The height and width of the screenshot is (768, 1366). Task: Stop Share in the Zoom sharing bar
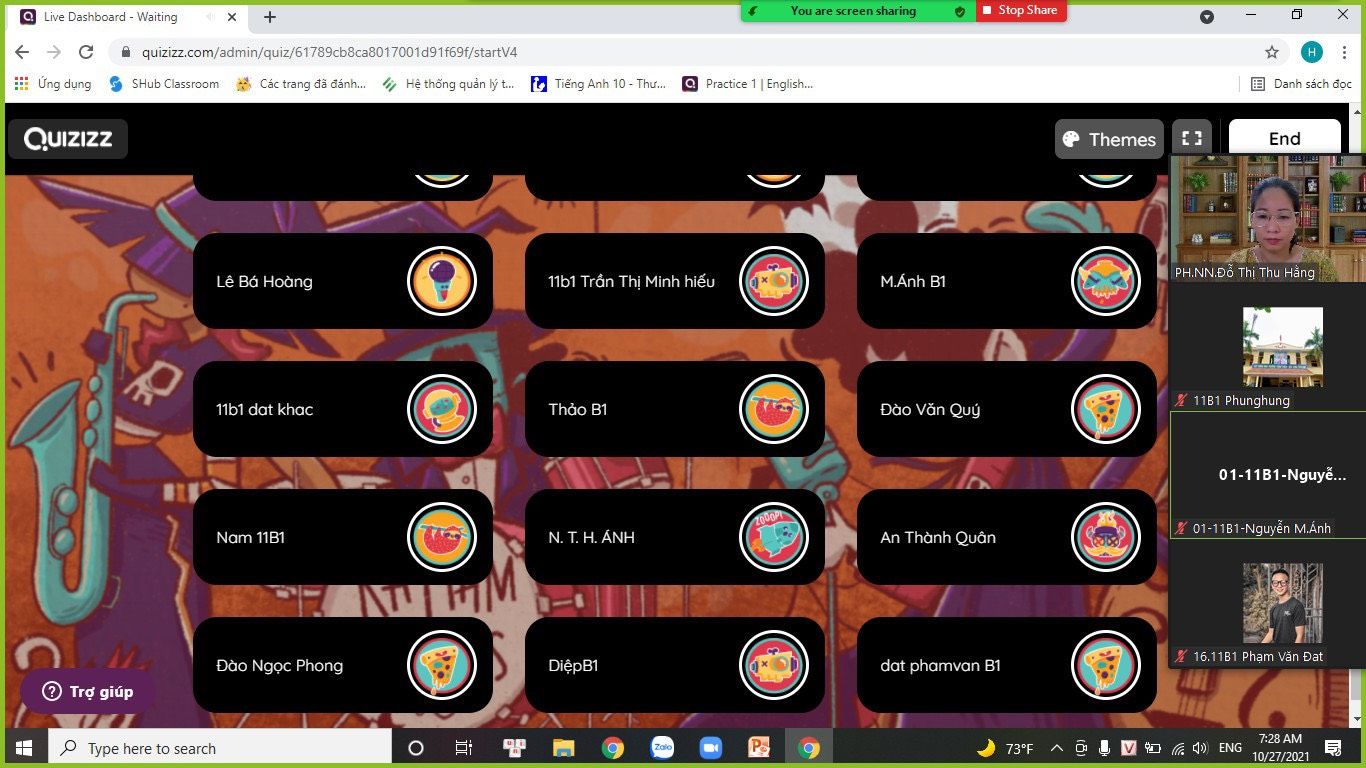[1020, 11]
